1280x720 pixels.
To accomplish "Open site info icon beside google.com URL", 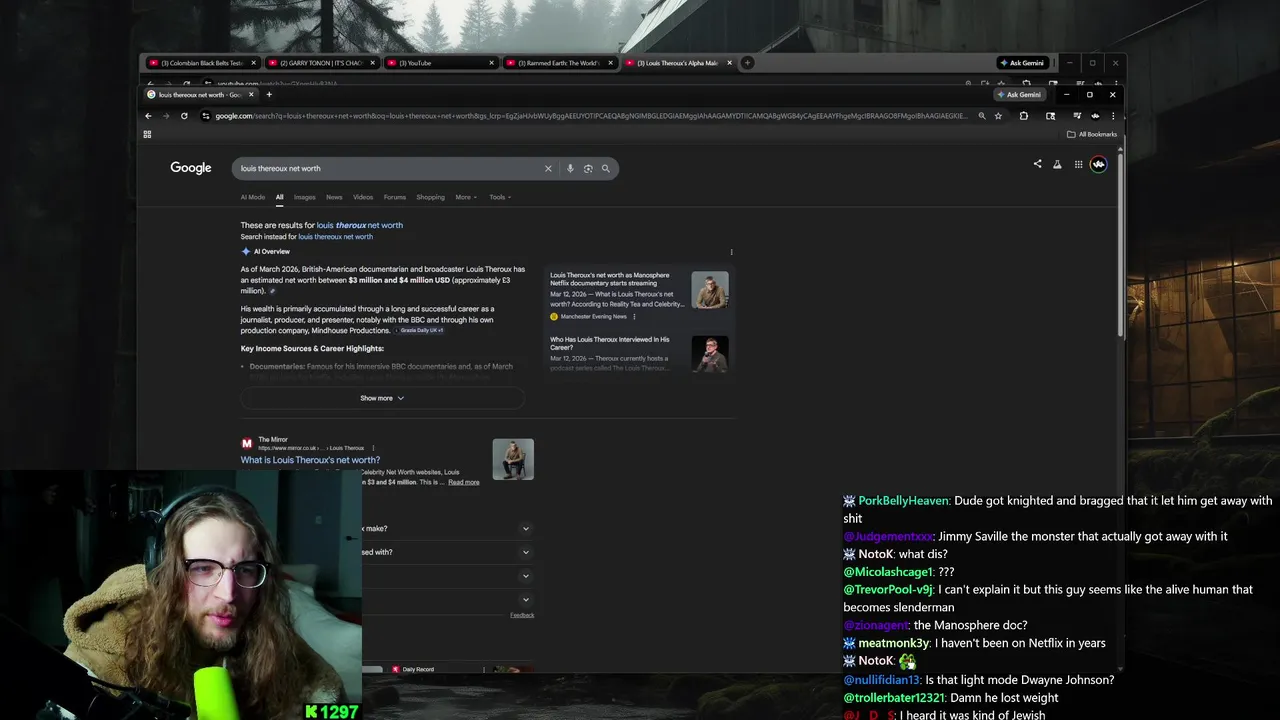I will (x=206, y=116).
